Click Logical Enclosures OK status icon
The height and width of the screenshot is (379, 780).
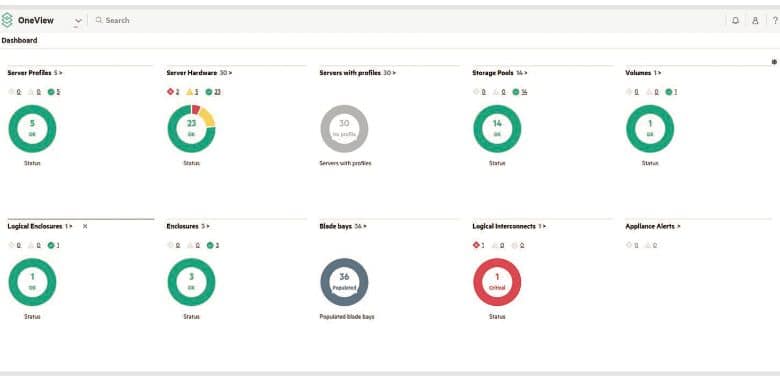pyautogui.click(x=51, y=245)
